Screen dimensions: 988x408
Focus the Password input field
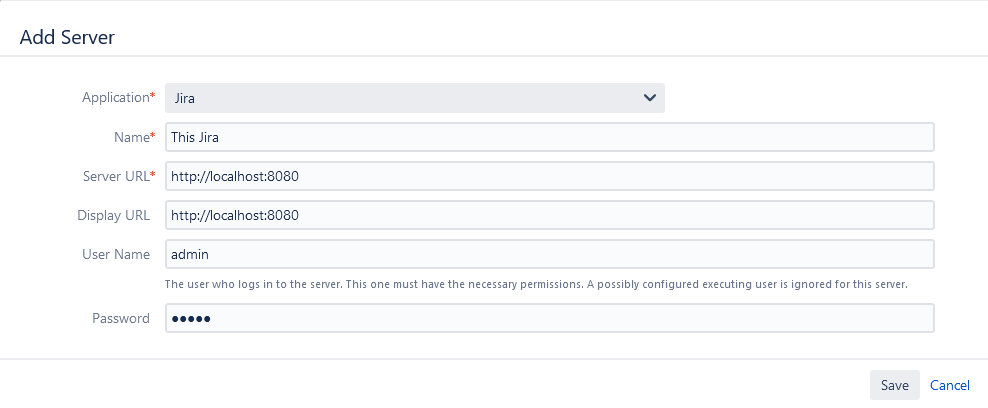point(549,319)
